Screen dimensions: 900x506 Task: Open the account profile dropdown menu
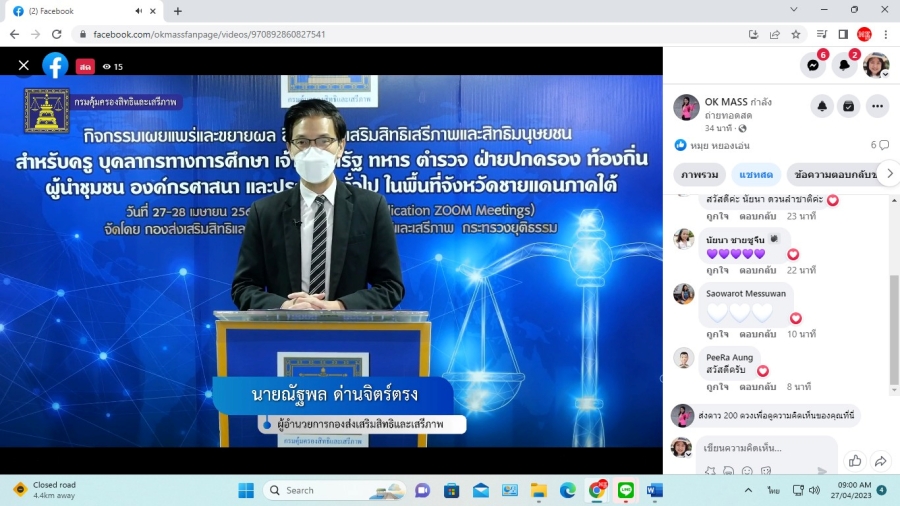876,65
